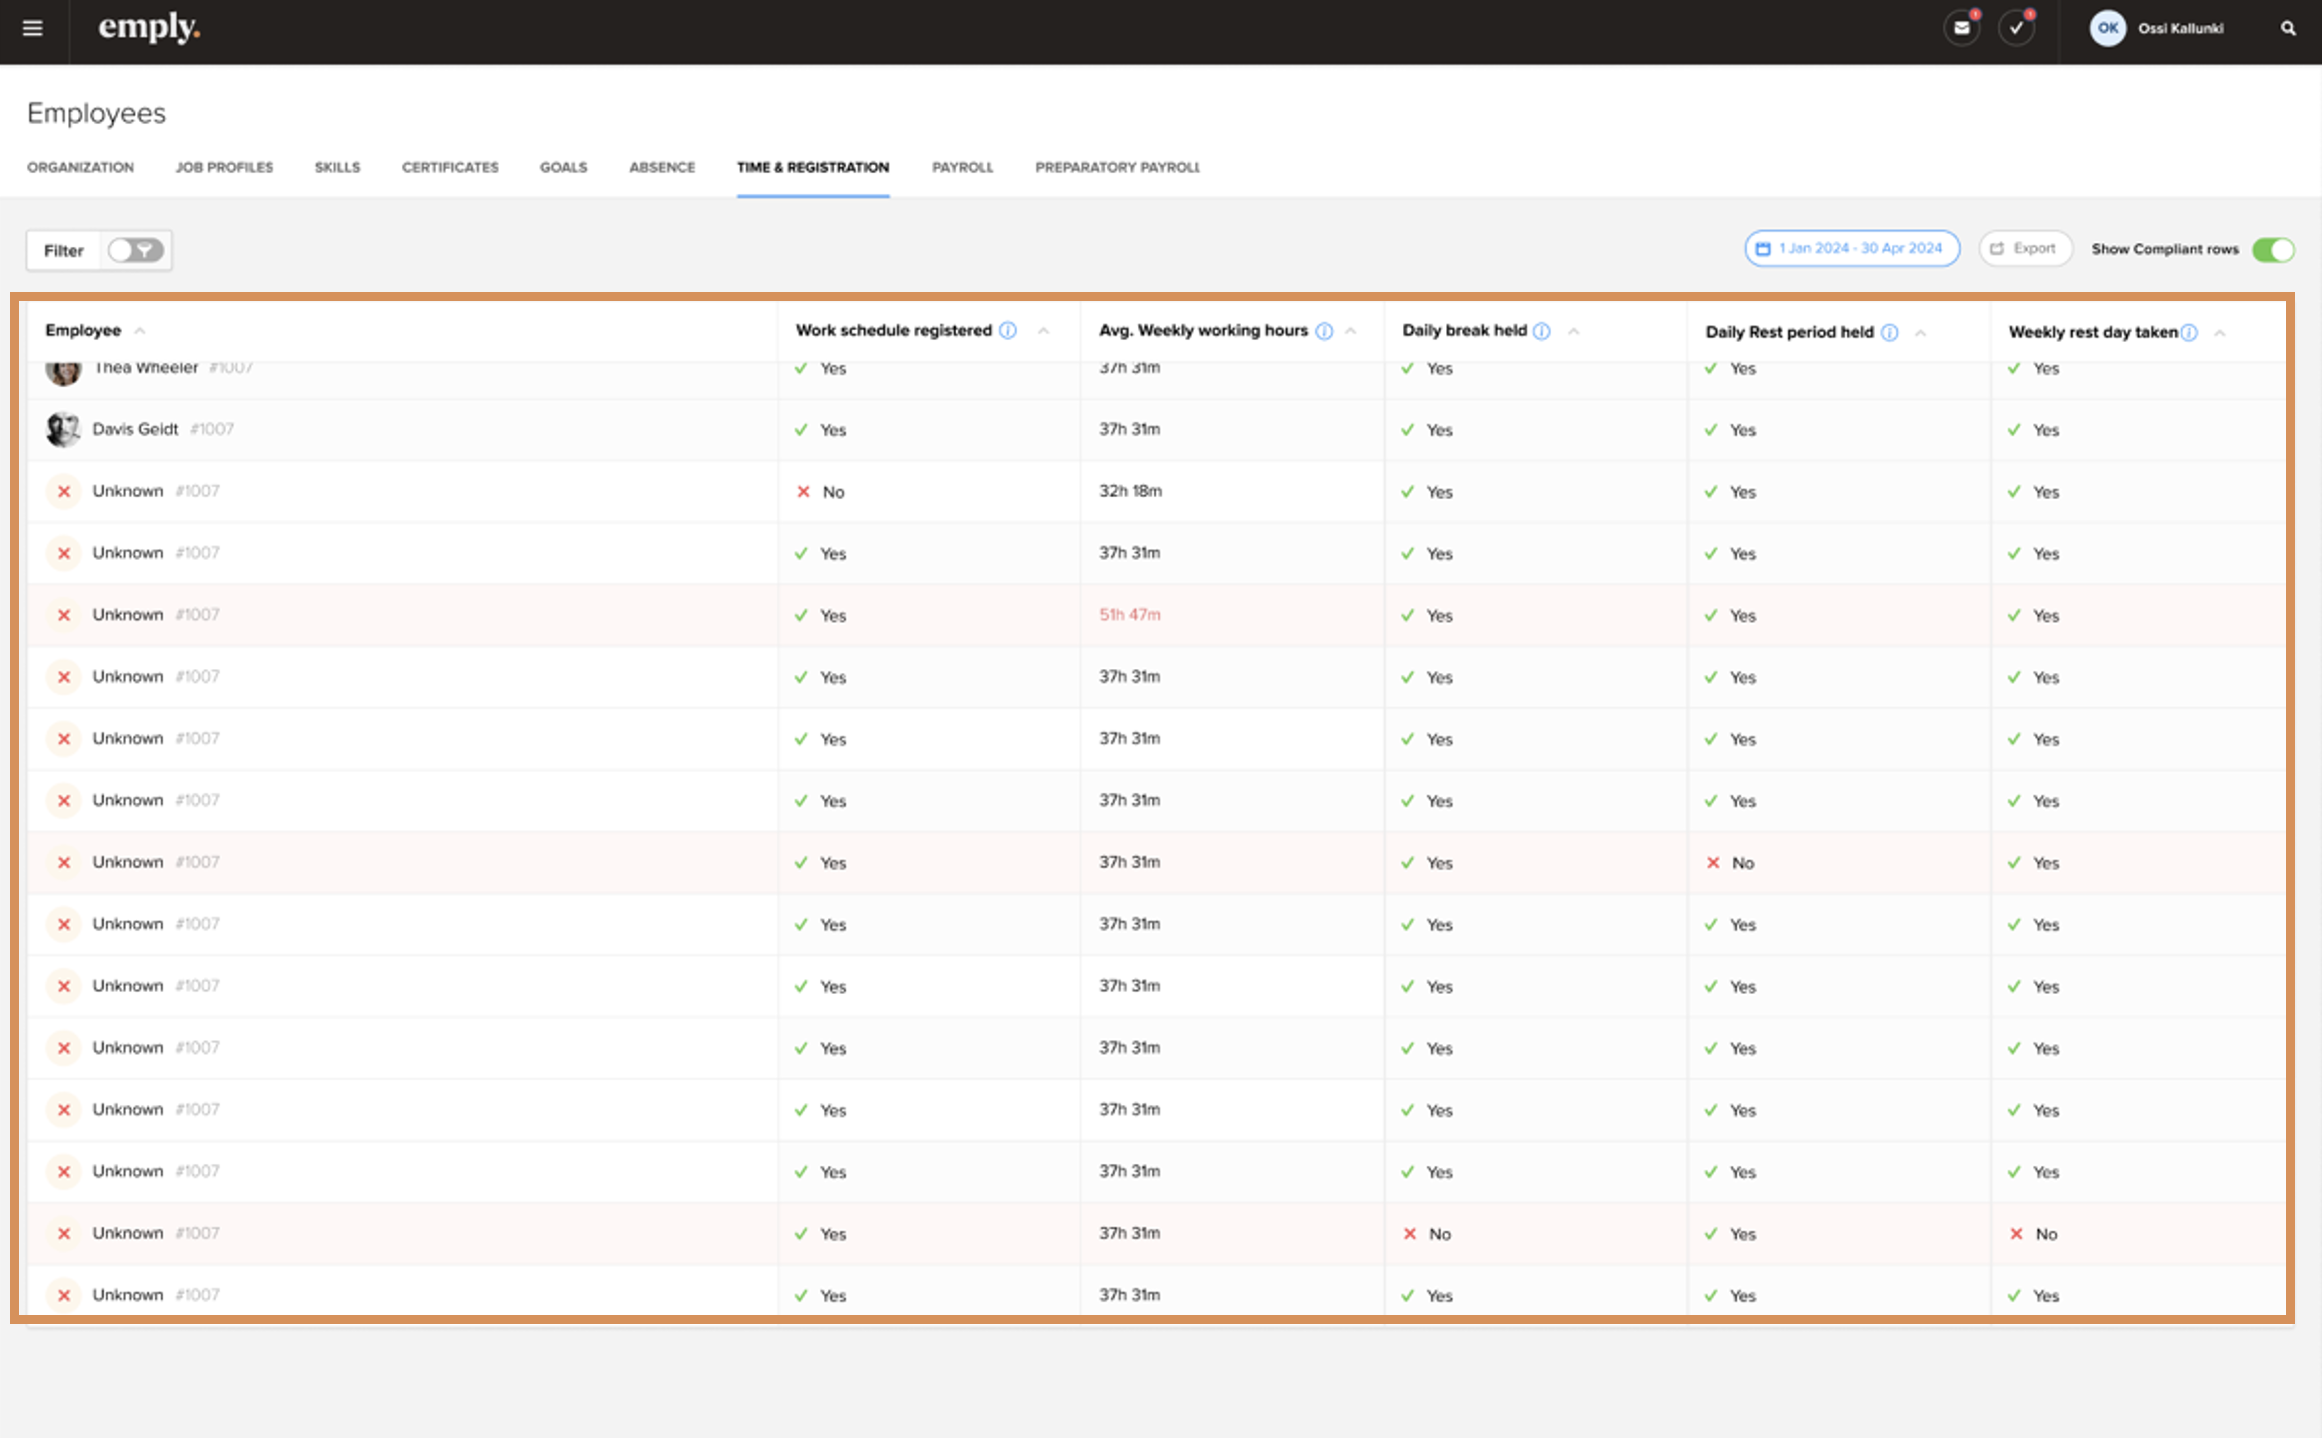Screen dimensions: 2322x1438
Task: Disable Show Compliant rows toggle
Action: pos(2272,249)
